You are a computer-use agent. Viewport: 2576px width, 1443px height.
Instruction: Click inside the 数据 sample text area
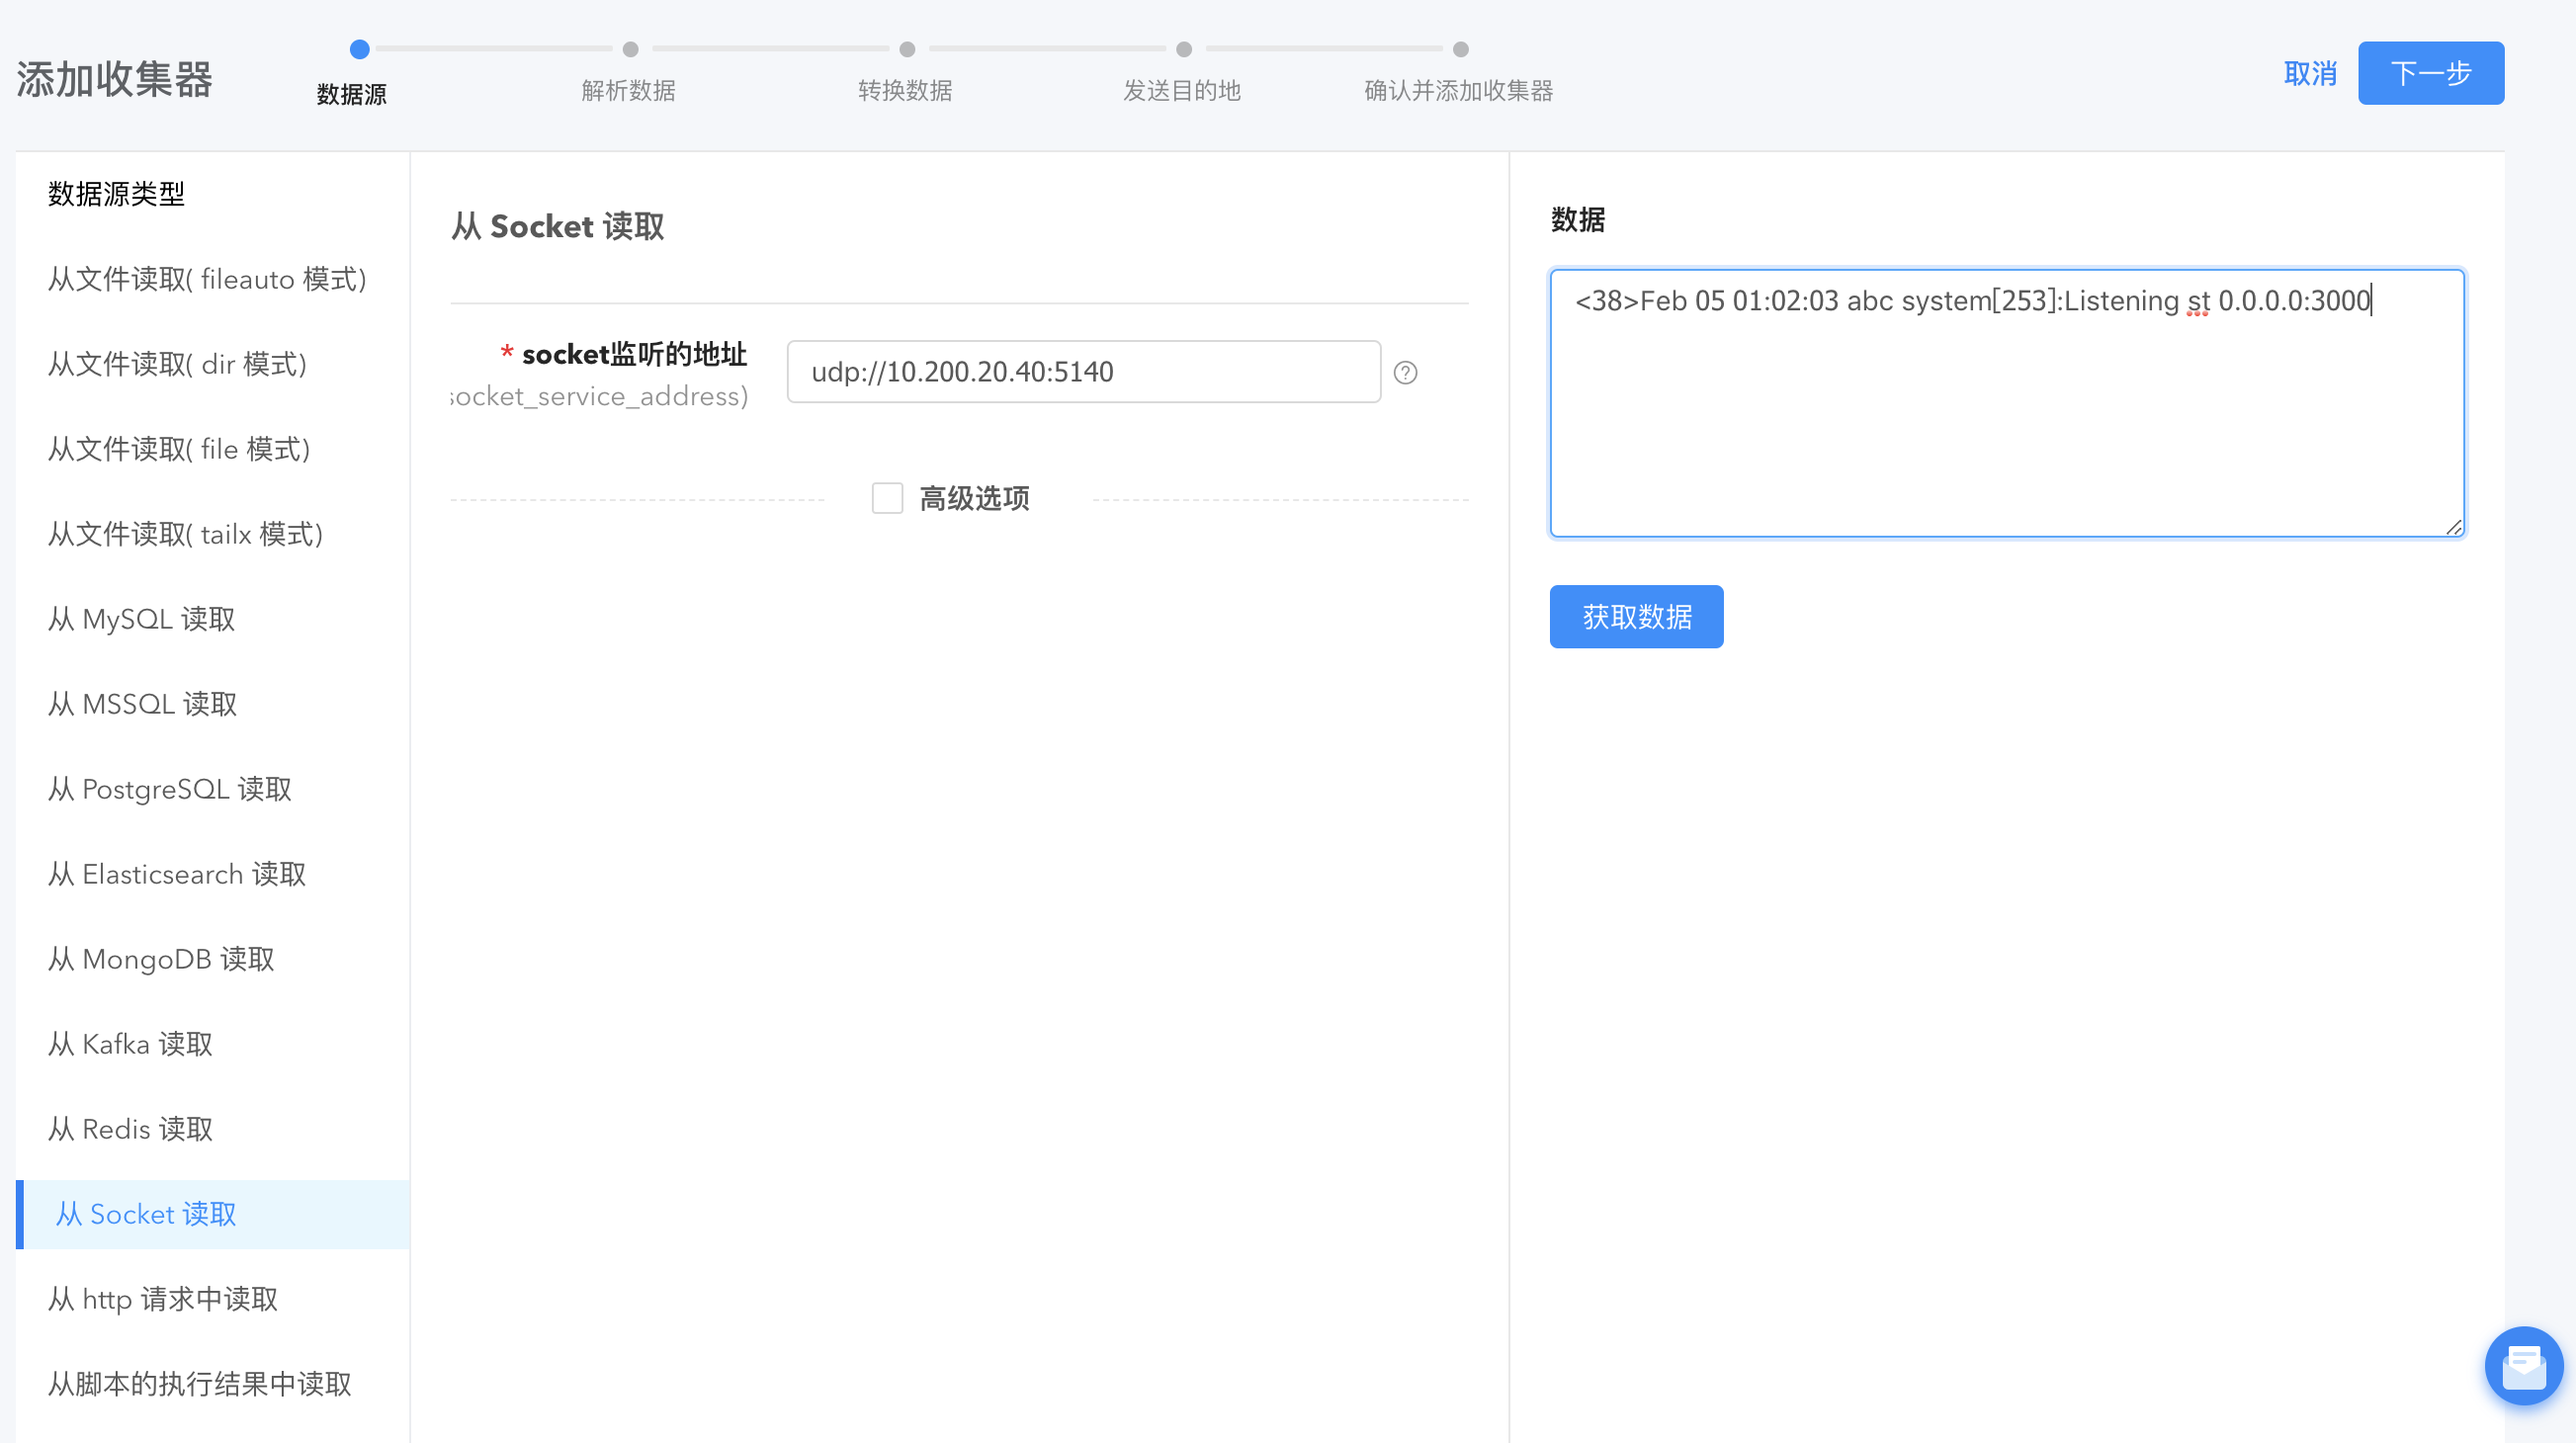[x=2007, y=403]
